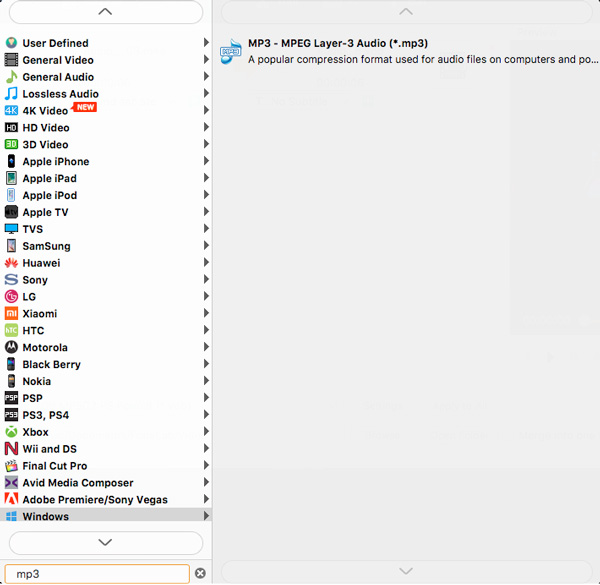The width and height of the screenshot is (600, 585).
Task: Select PS3, PS4 category
Action: pos(106,415)
